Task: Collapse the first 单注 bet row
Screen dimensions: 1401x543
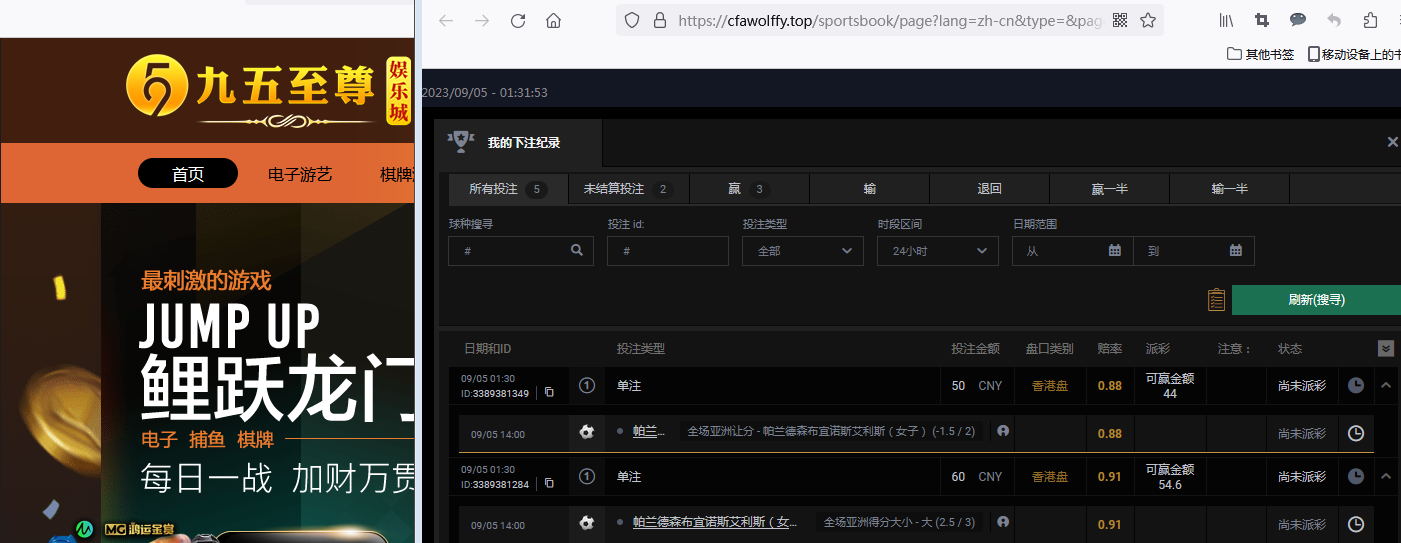Action: coord(1386,385)
